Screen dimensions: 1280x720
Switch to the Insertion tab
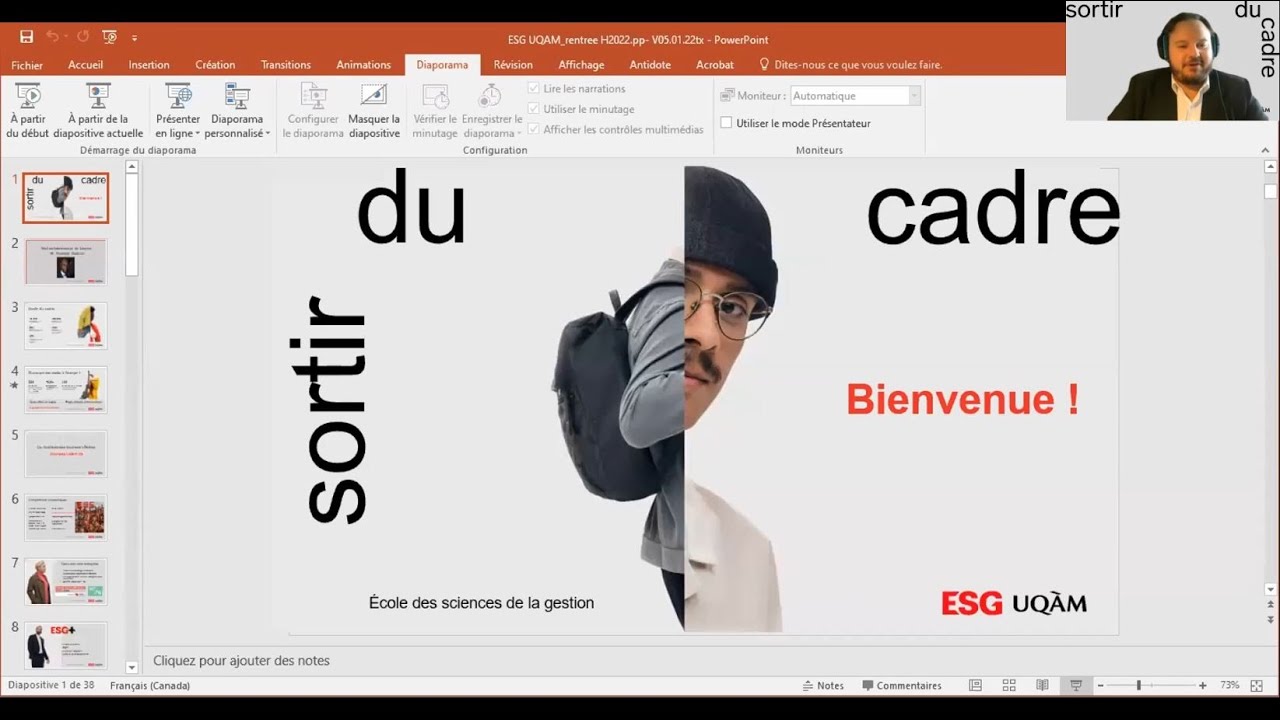pos(149,65)
